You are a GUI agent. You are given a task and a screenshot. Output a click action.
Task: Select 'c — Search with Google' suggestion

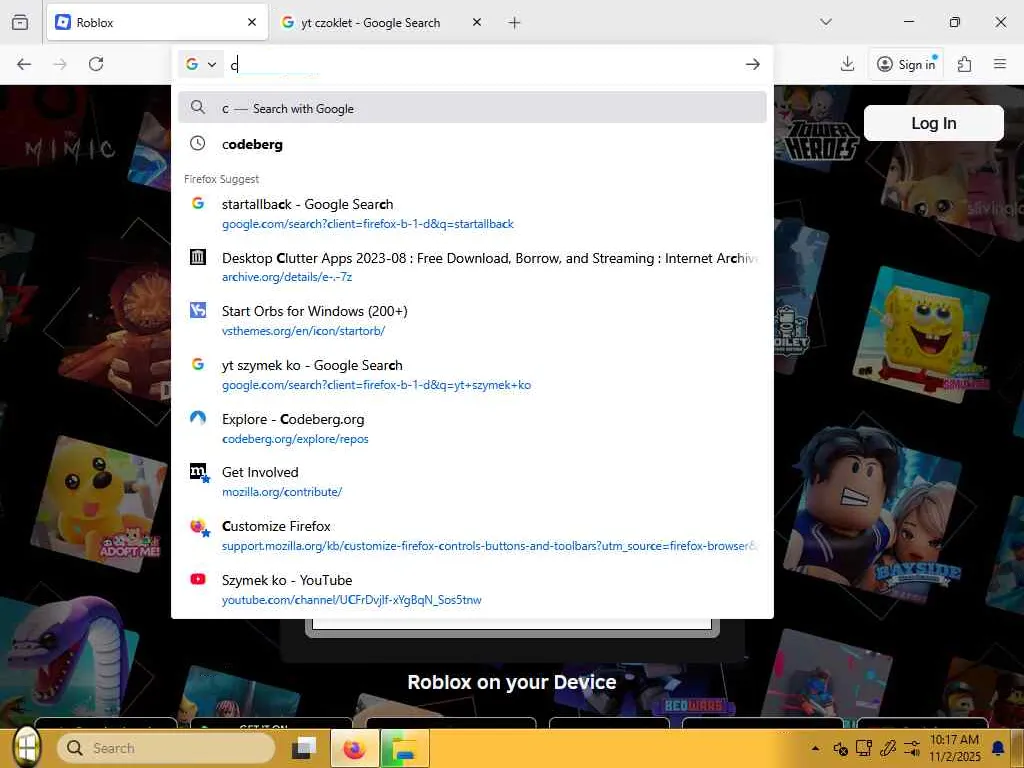coord(472,108)
